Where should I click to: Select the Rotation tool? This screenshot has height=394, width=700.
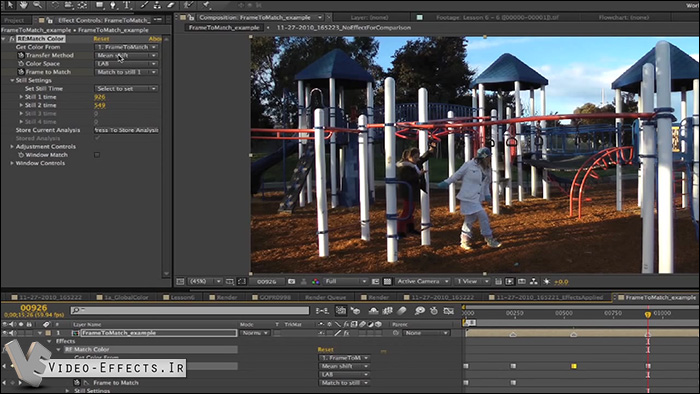point(55,5)
